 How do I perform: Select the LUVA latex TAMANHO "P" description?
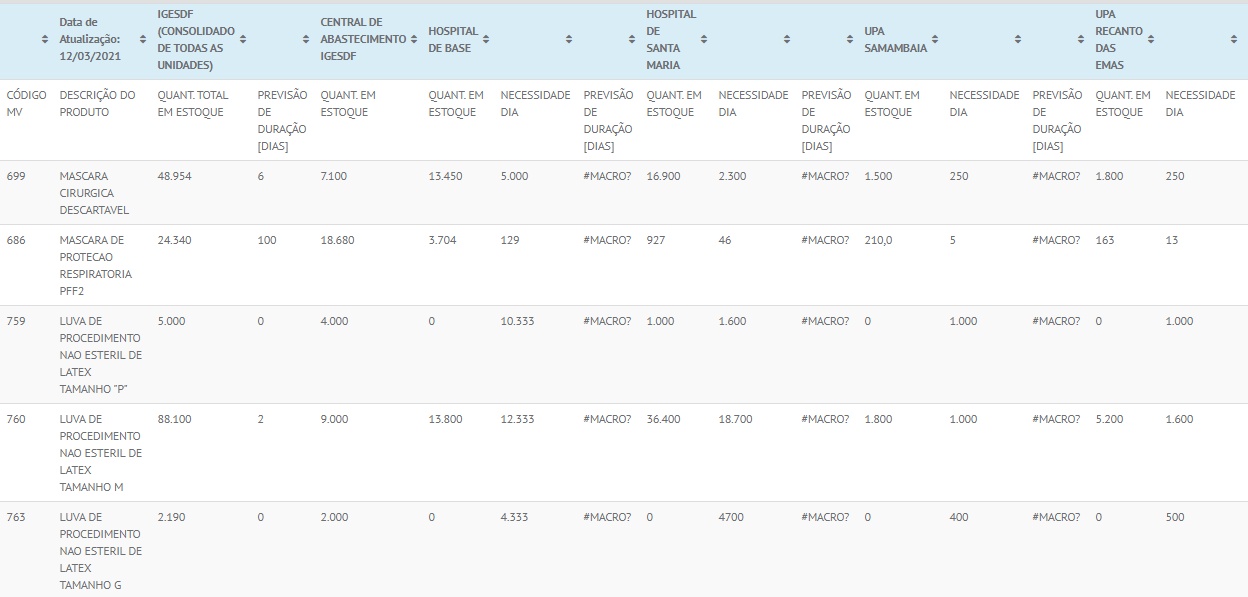coord(101,355)
